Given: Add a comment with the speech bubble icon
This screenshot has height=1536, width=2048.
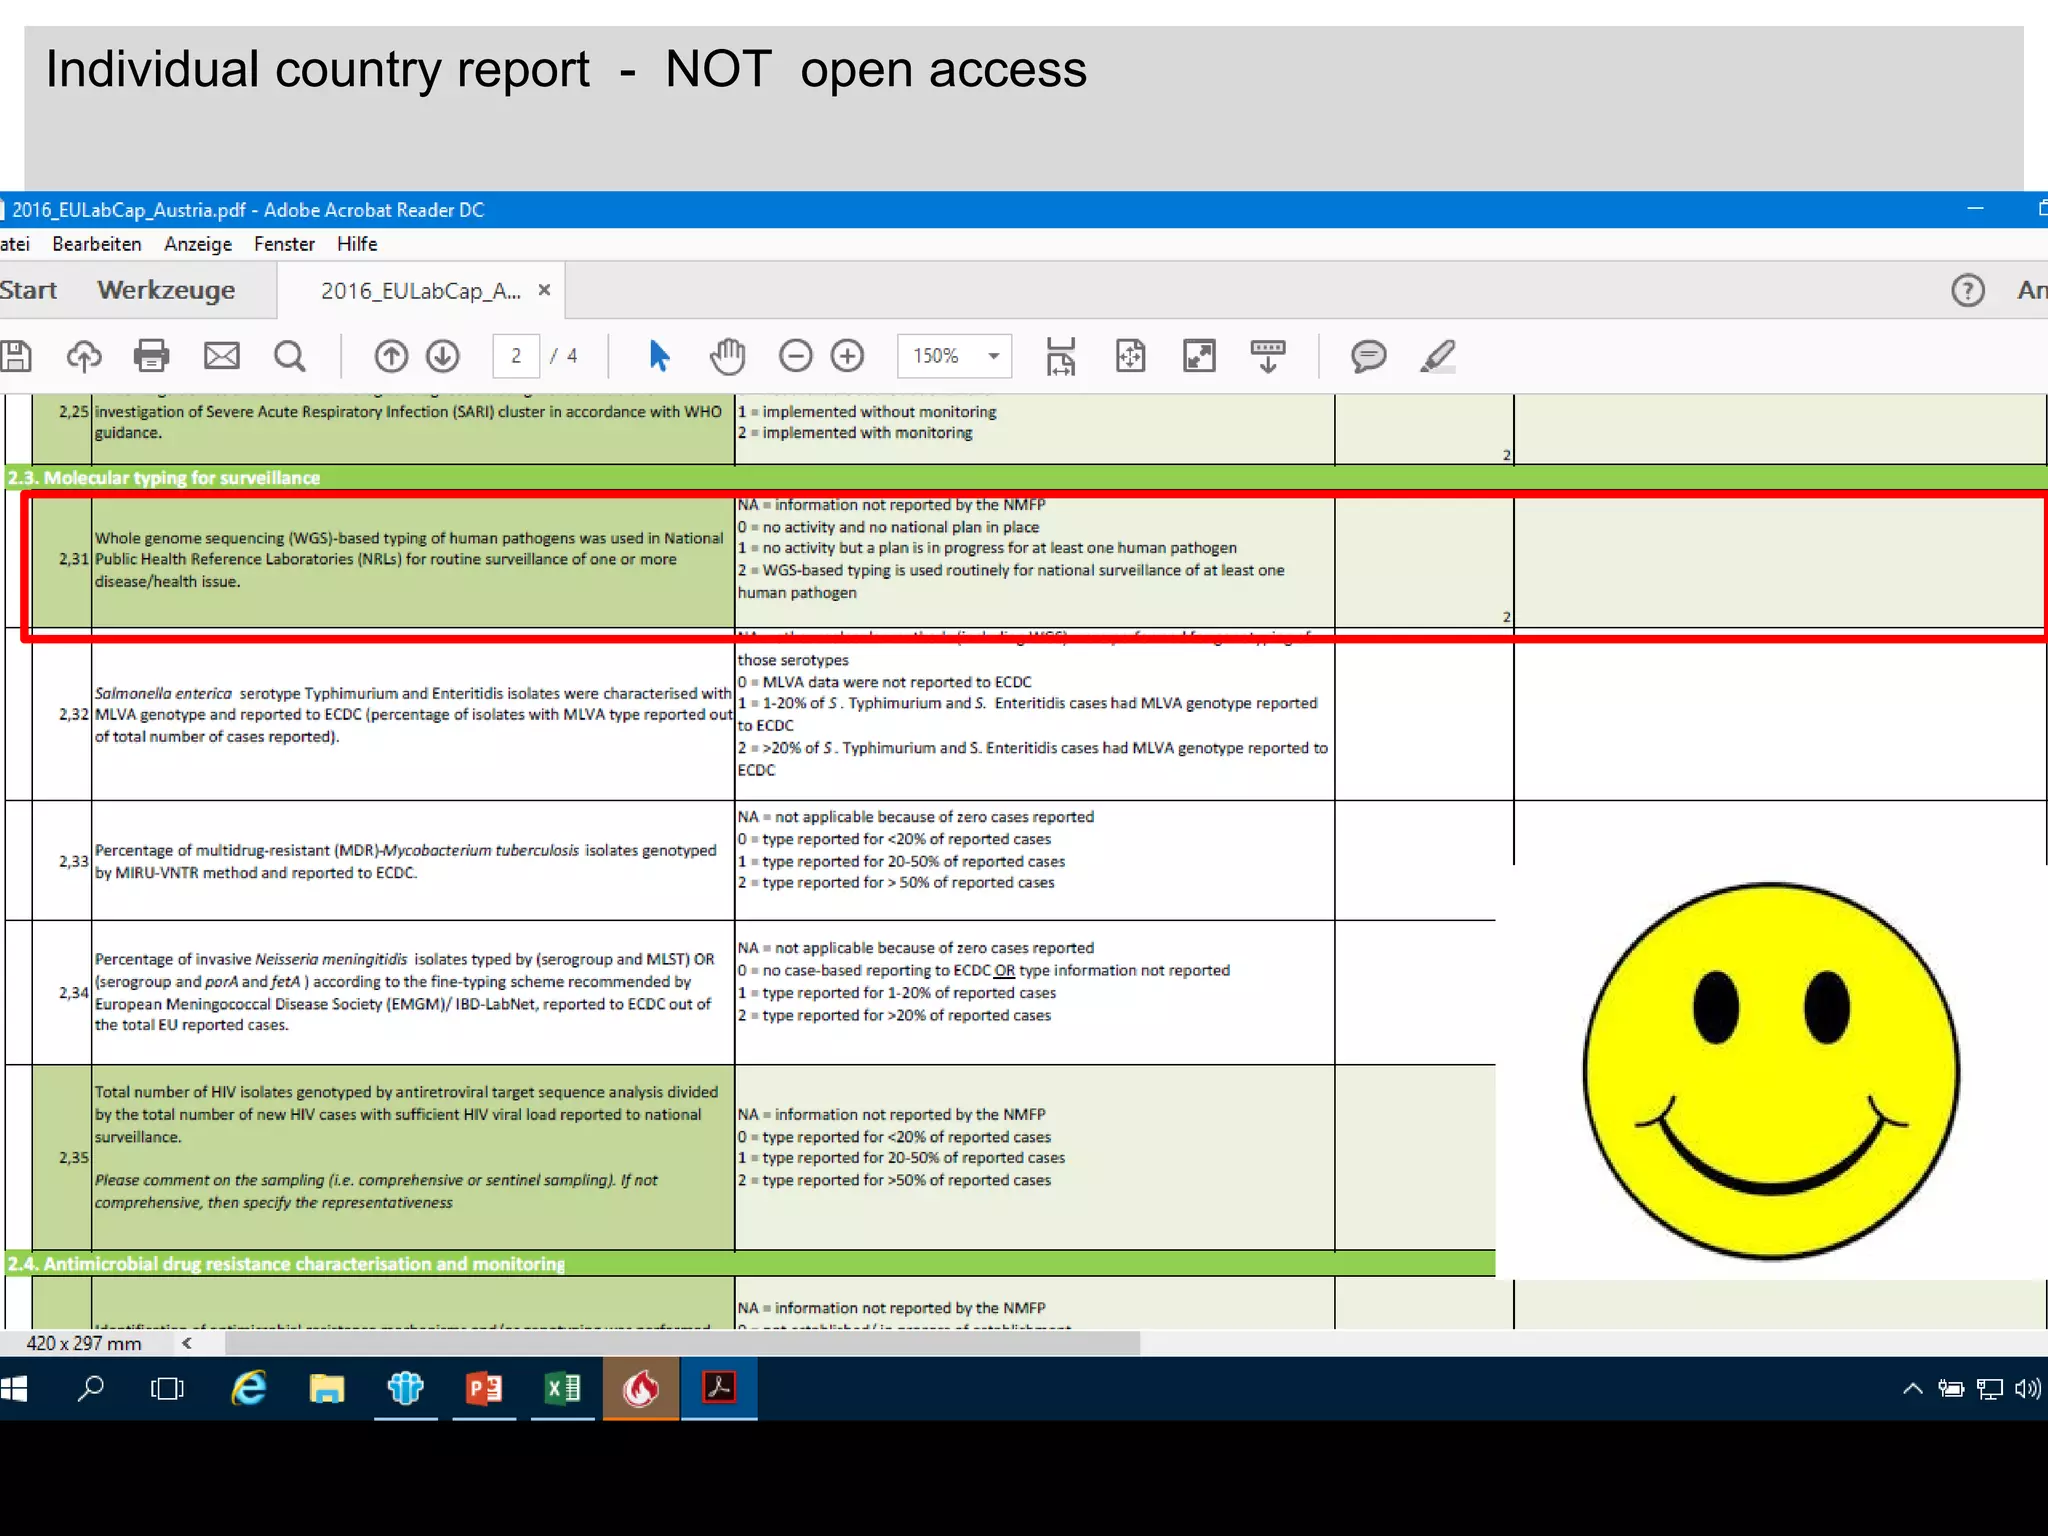Looking at the screenshot, I should click(x=1368, y=356).
